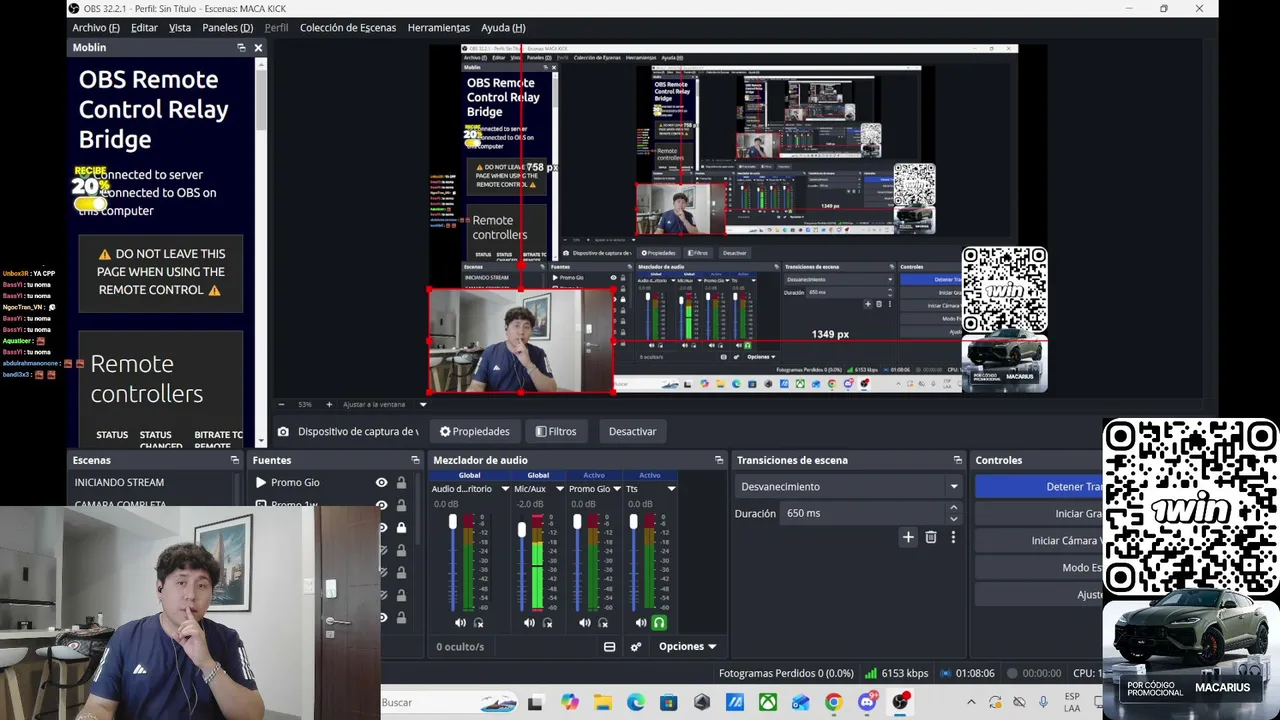Image resolution: width=1280 pixels, height=720 pixels.
Task: Open Discord from the taskbar
Action: 867,703
